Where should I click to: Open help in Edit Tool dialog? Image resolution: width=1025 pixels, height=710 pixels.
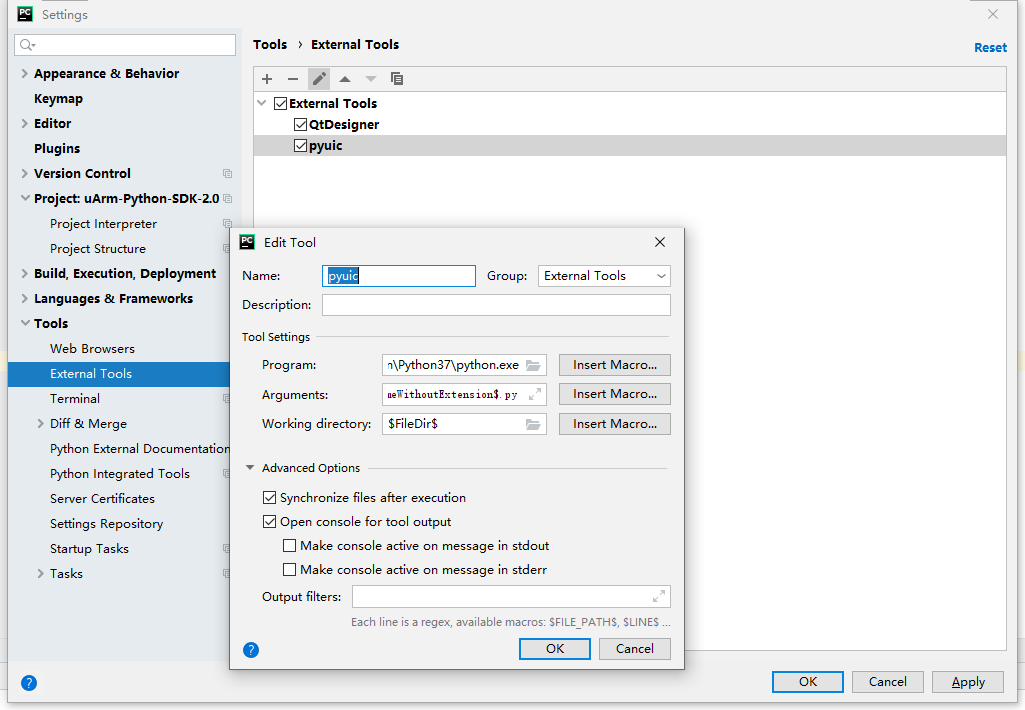[x=251, y=650]
